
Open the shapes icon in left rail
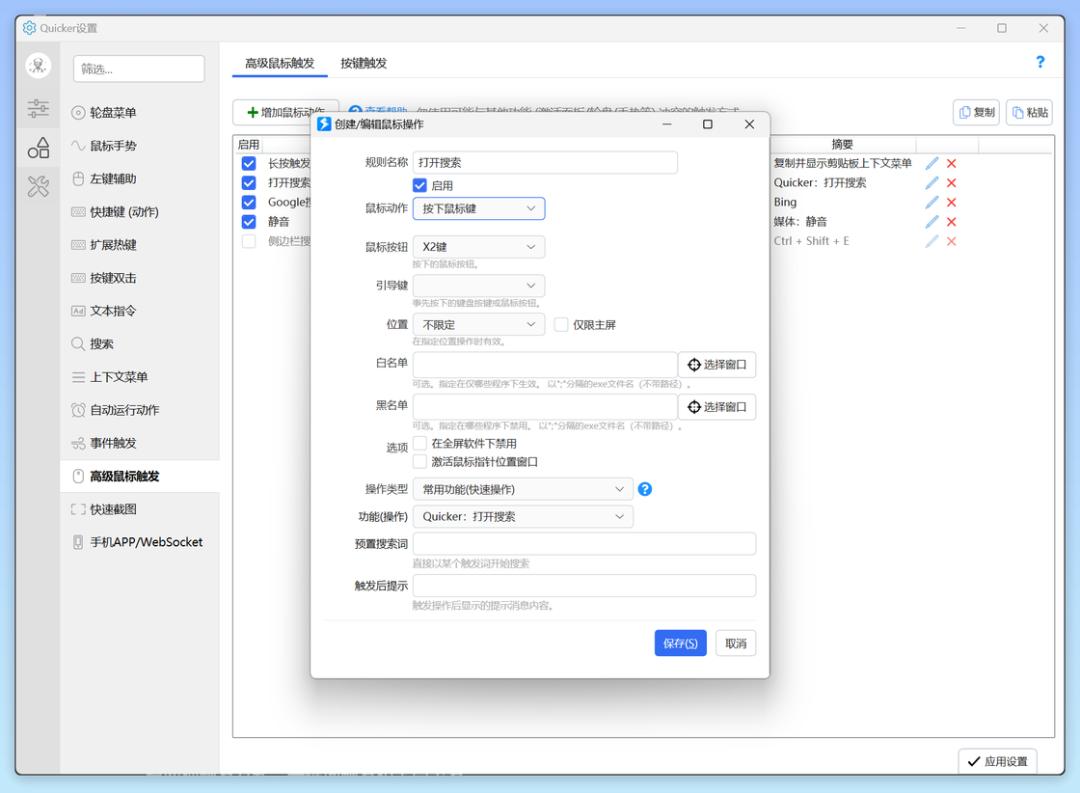click(x=38, y=147)
